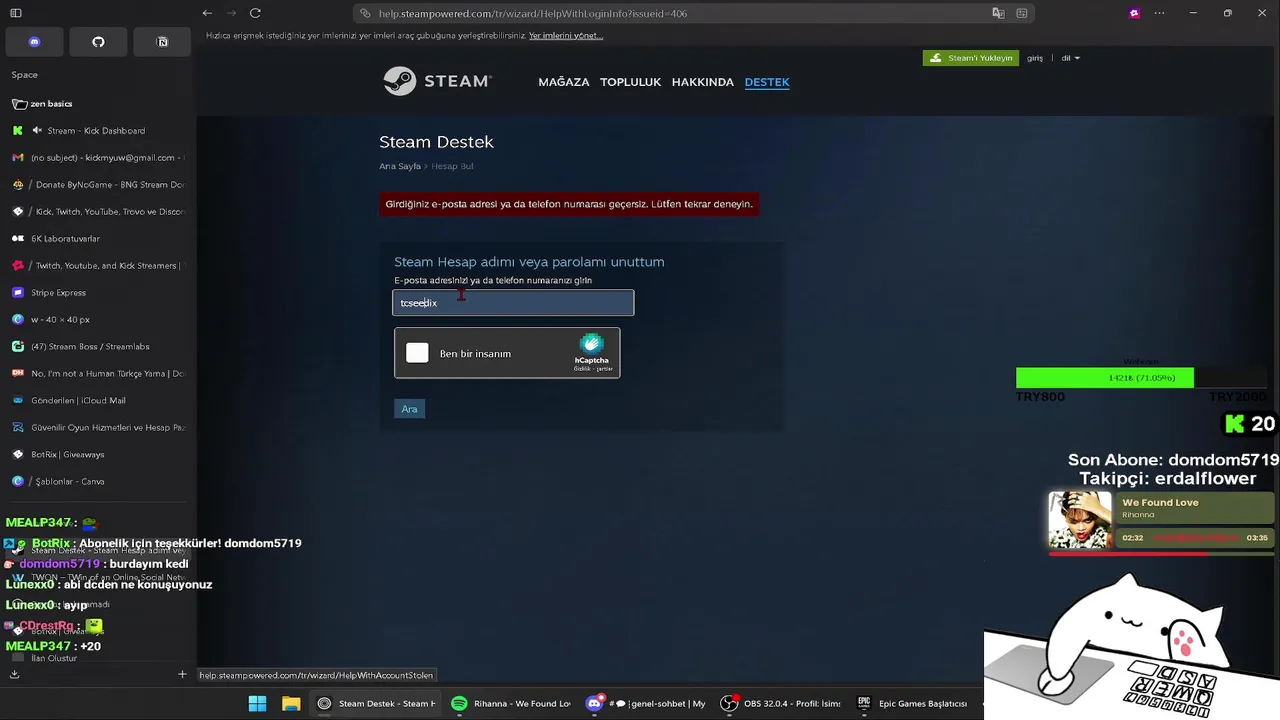Click 'Hesap Bul' breadcrumb link
This screenshot has height=720, width=1280.
[452, 166]
